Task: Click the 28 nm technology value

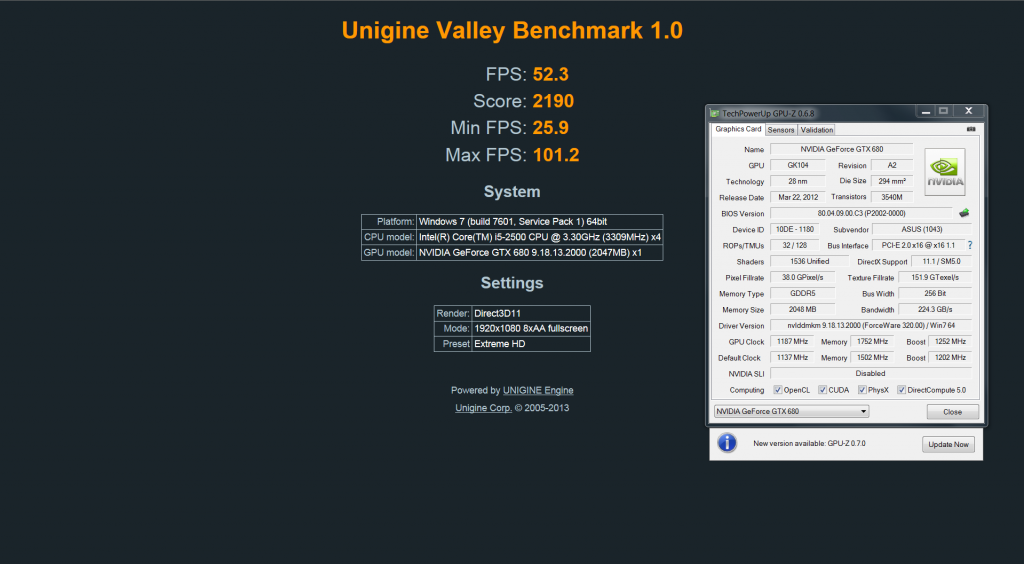Action: (x=797, y=181)
